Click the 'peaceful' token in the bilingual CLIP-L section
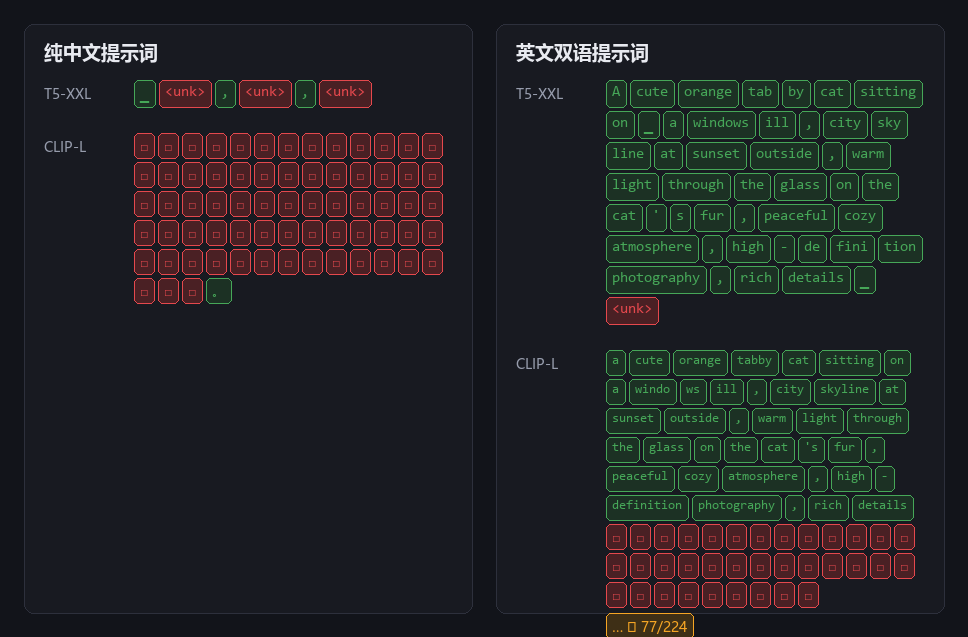The width and height of the screenshot is (968, 637). (x=640, y=478)
